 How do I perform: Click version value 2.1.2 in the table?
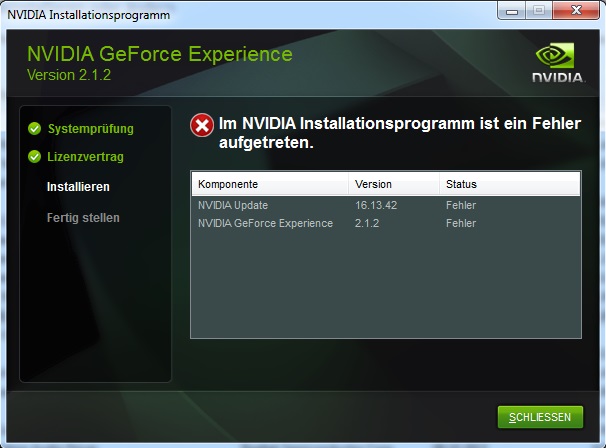click(367, 223)
